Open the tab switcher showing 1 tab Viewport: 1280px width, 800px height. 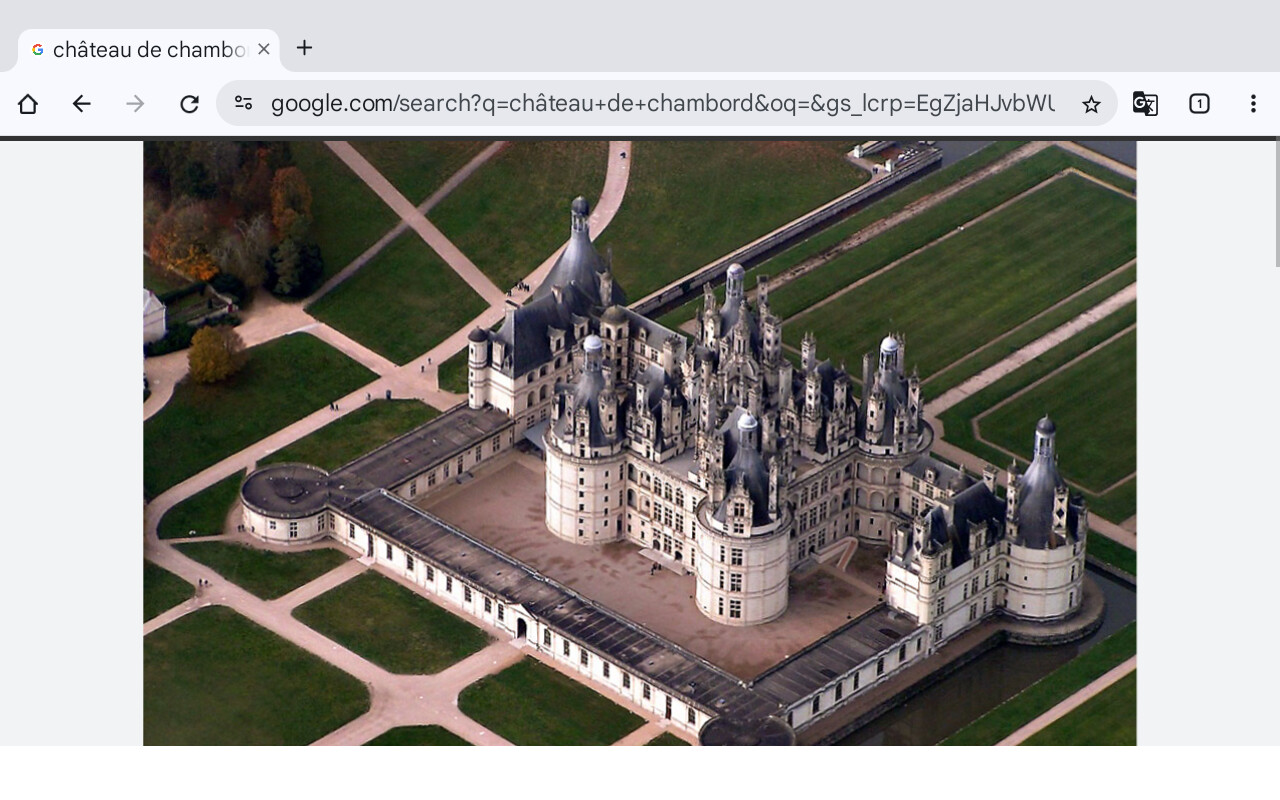1199,104
